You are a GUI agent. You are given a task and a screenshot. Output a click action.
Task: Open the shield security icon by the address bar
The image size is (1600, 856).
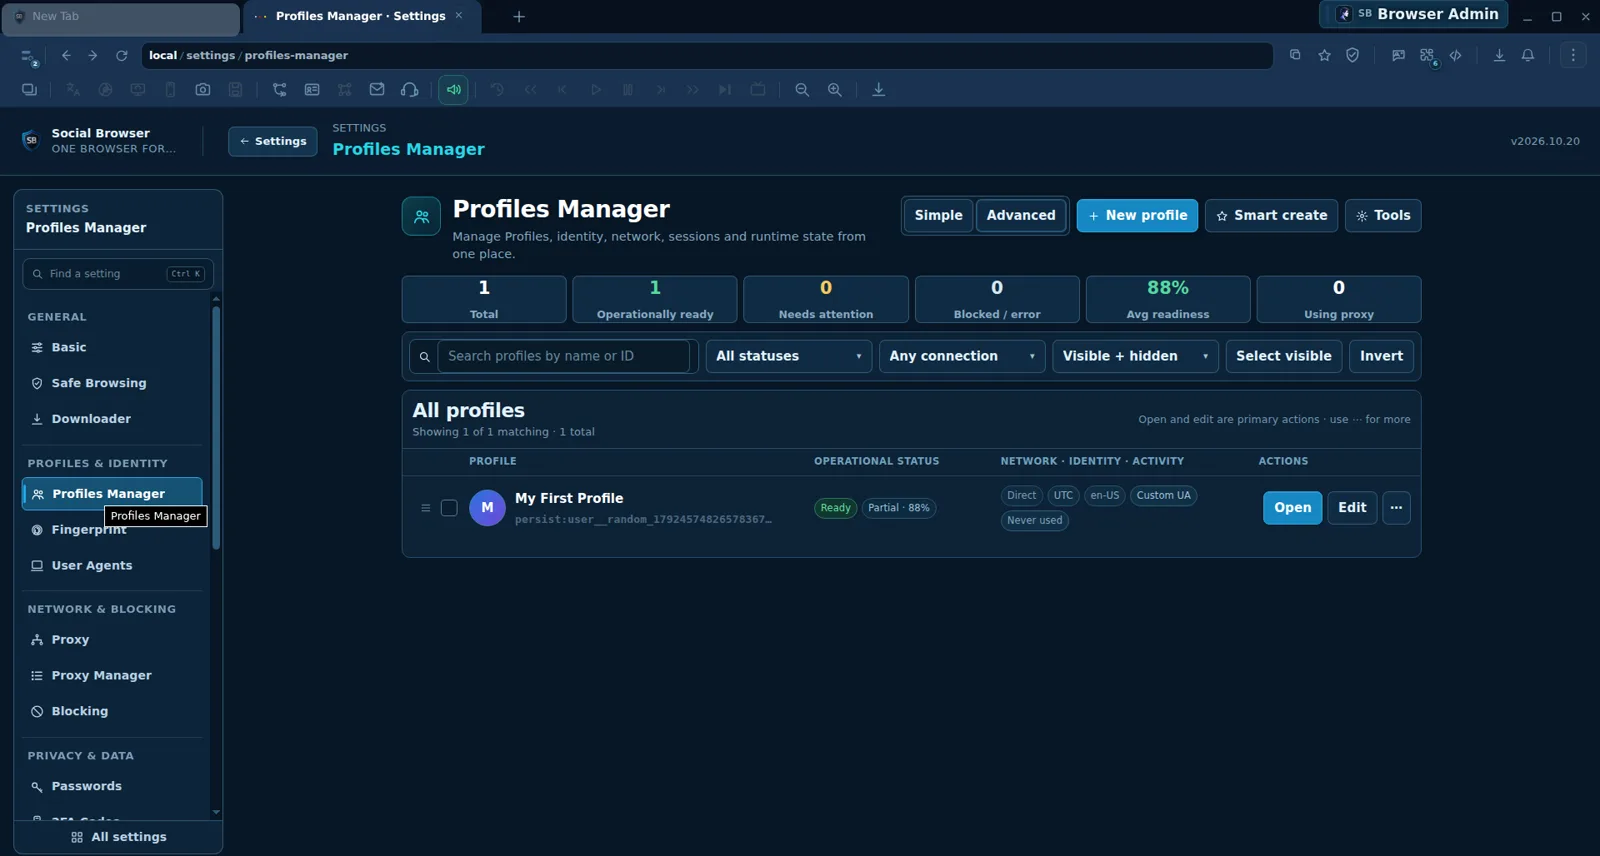click(1353, 56)
